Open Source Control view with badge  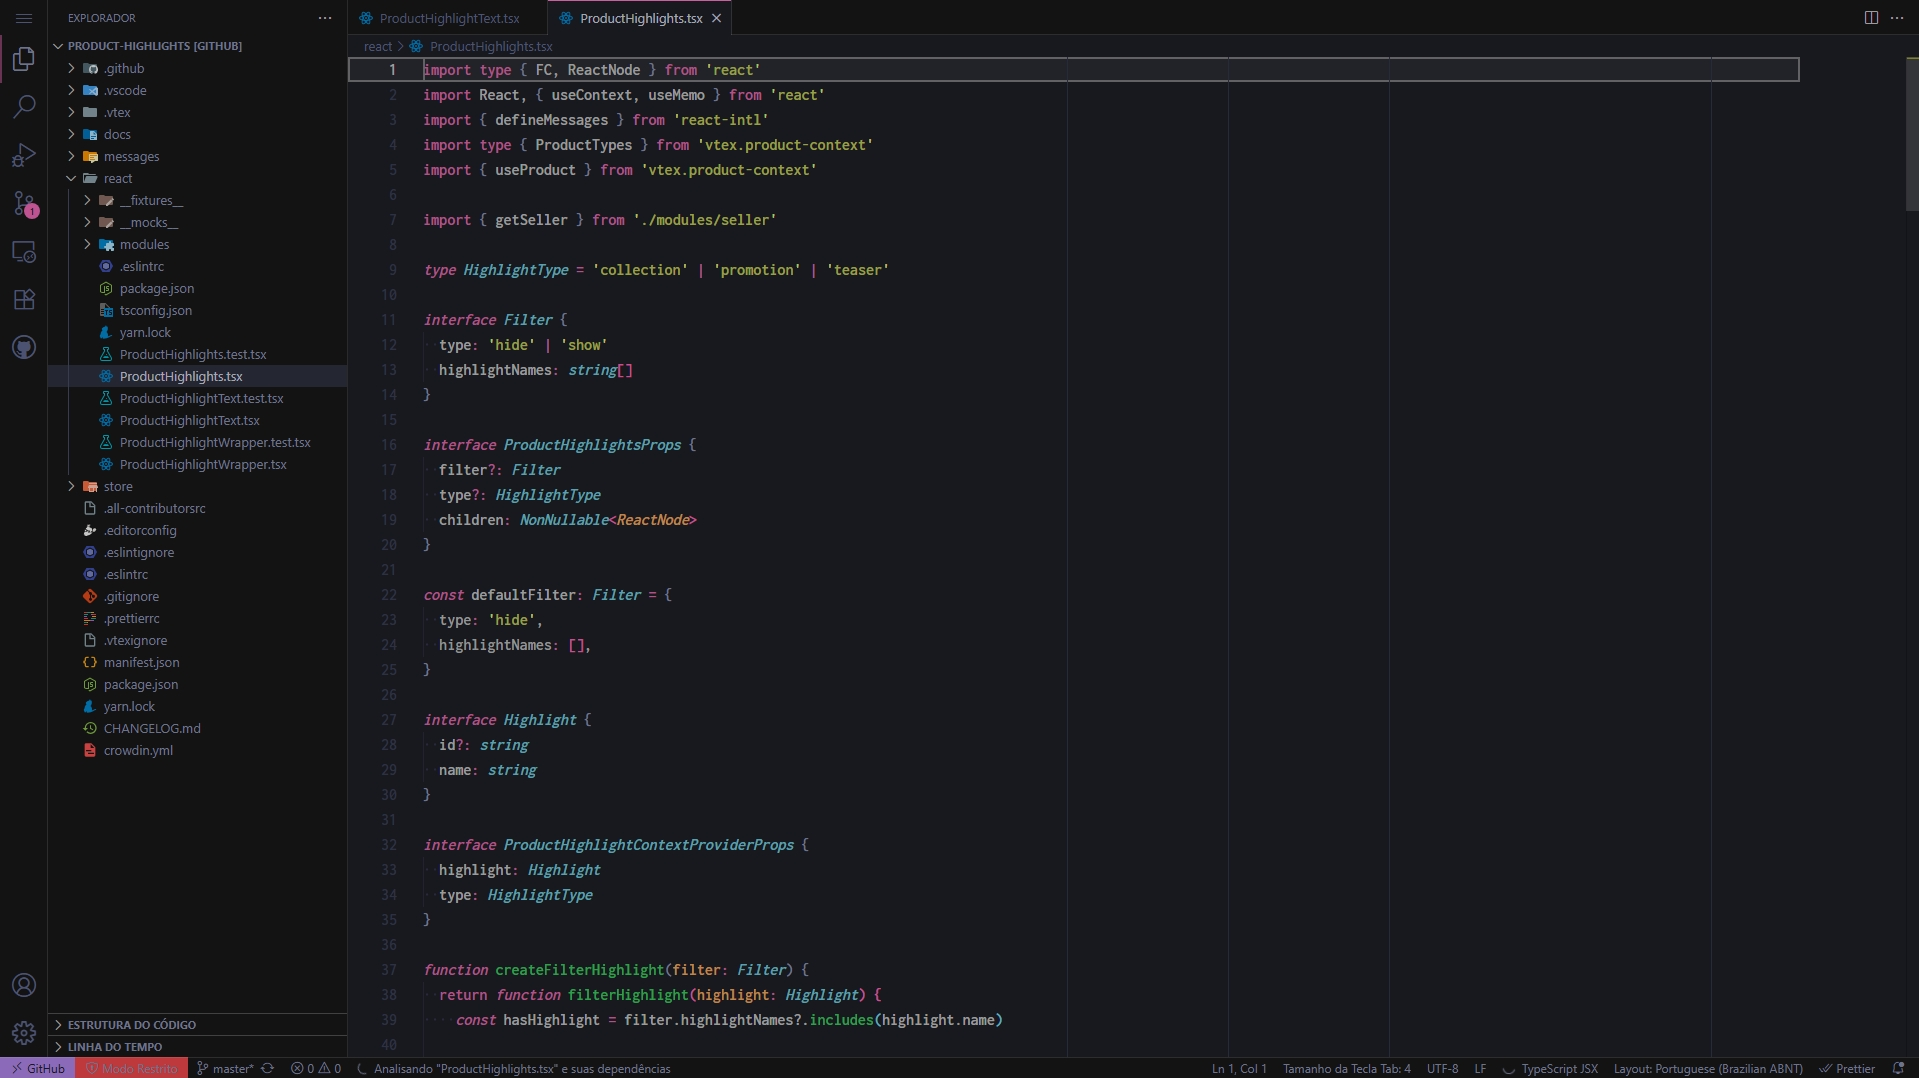coord(24,203)
